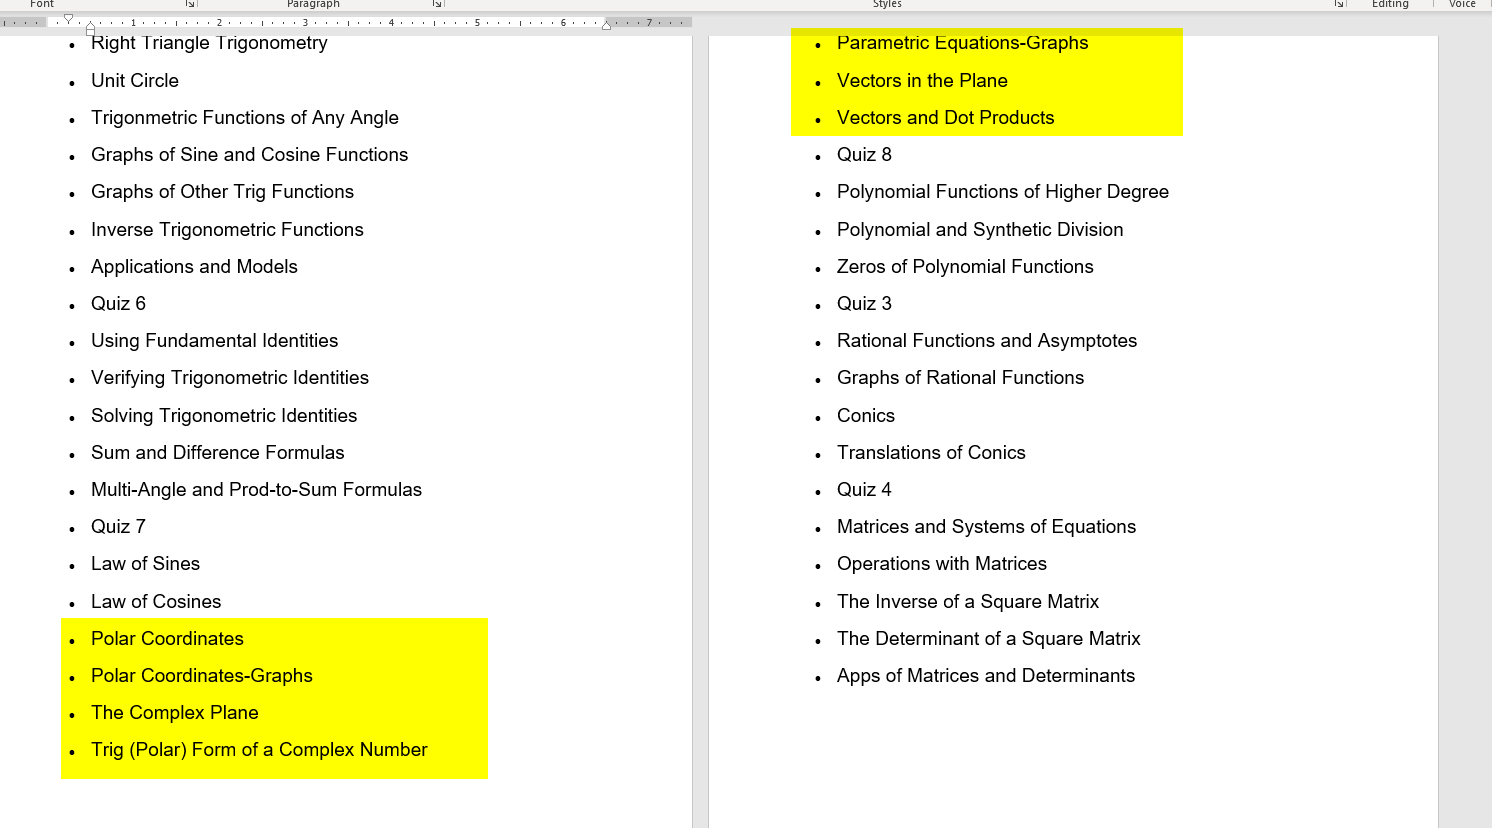This screenshot has height=828, width=1492.
Task: Click 'Zeros of Polynomial Functions' line
Action: click(965, 267)
